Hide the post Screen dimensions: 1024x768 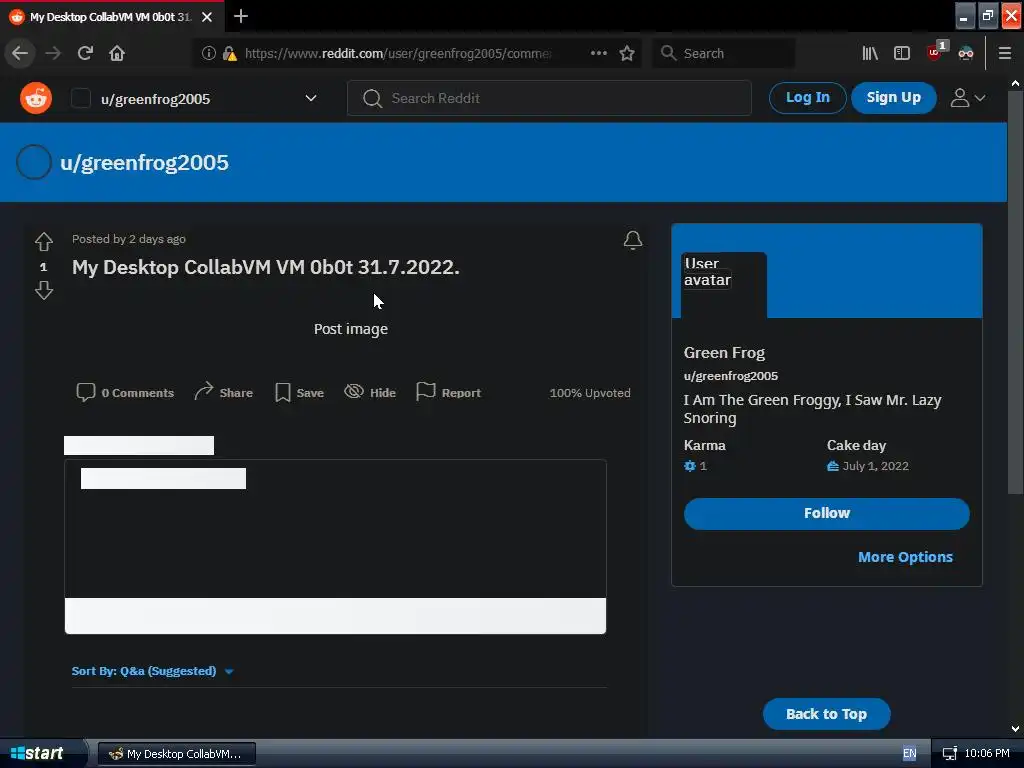(370, 392)
